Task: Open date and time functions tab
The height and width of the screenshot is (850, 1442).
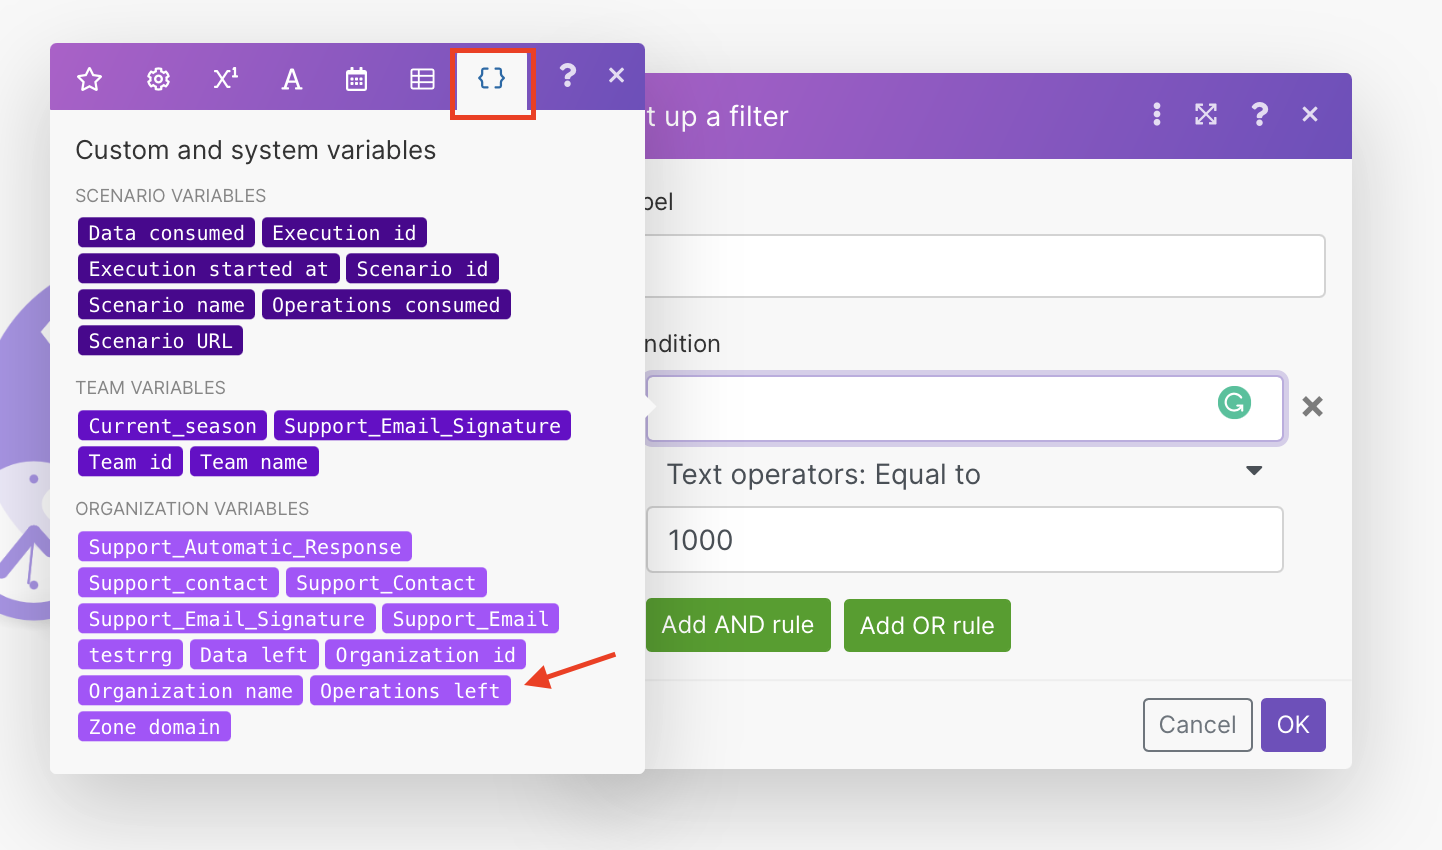Action: (x=356, y=79)
